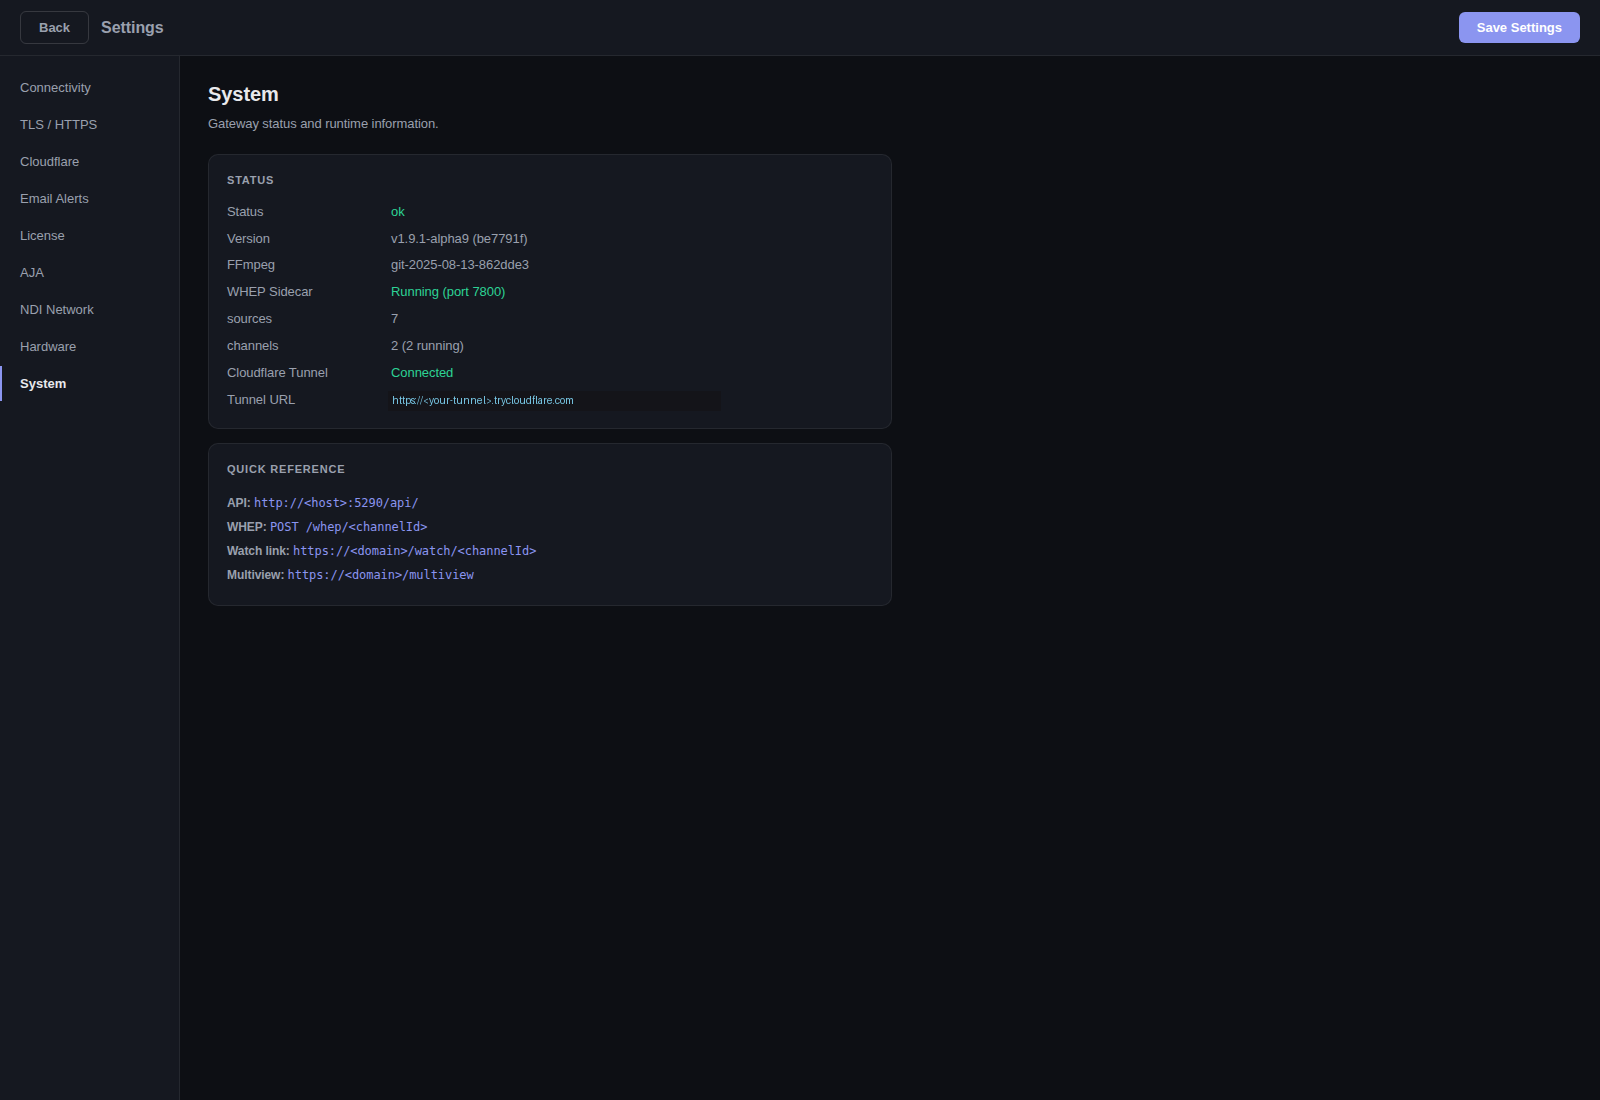
Task: Click the 'Connected' Cloudflare Tunnel status
Action: click(x=422, y=373)
